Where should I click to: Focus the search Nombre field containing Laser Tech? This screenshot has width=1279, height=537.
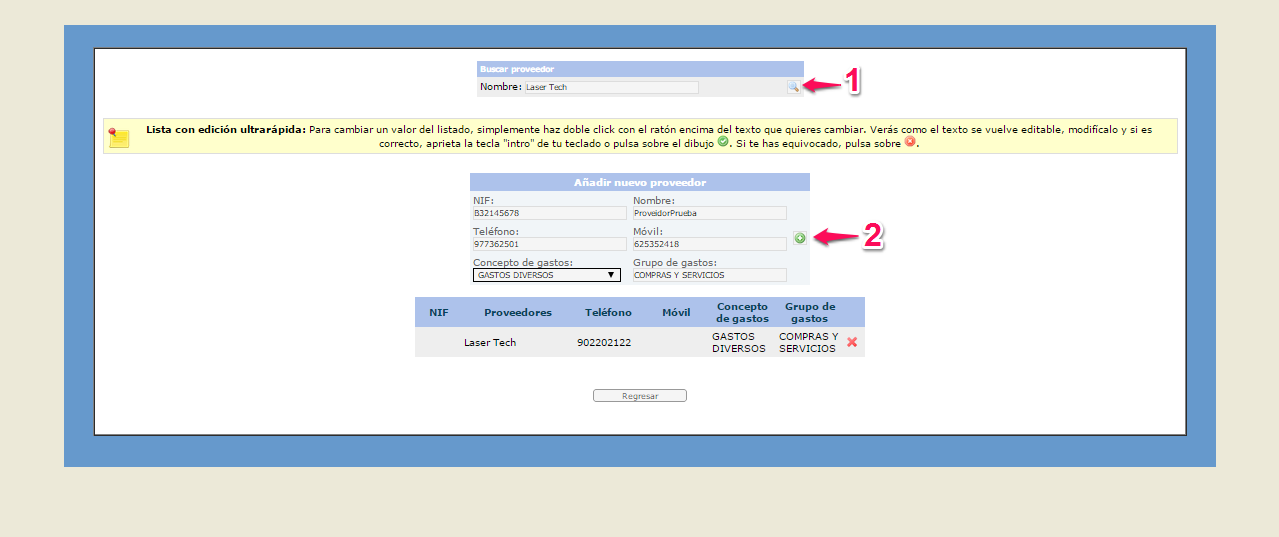tap(611, 88)
